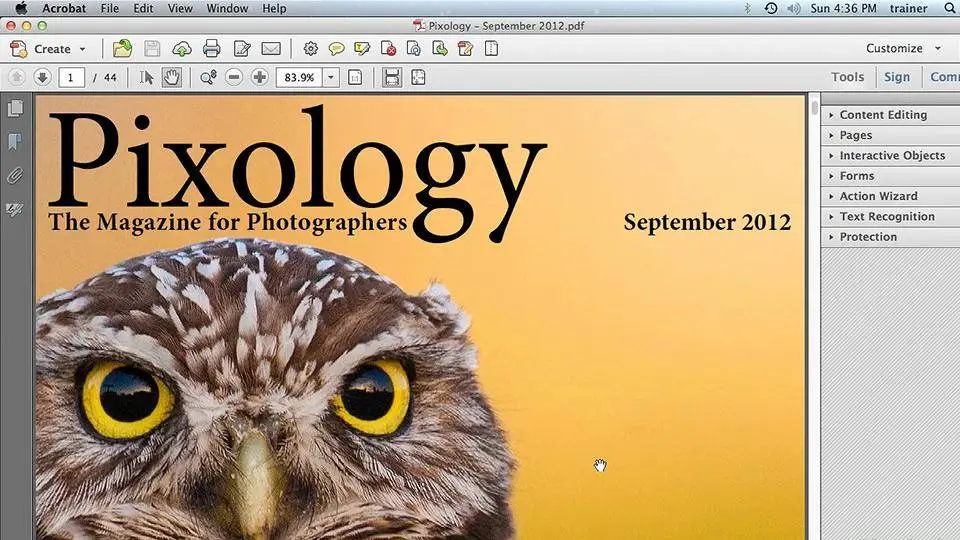The image size is (960, 540).
Task: Click the Open file folder icon
Action: point(122,48)
